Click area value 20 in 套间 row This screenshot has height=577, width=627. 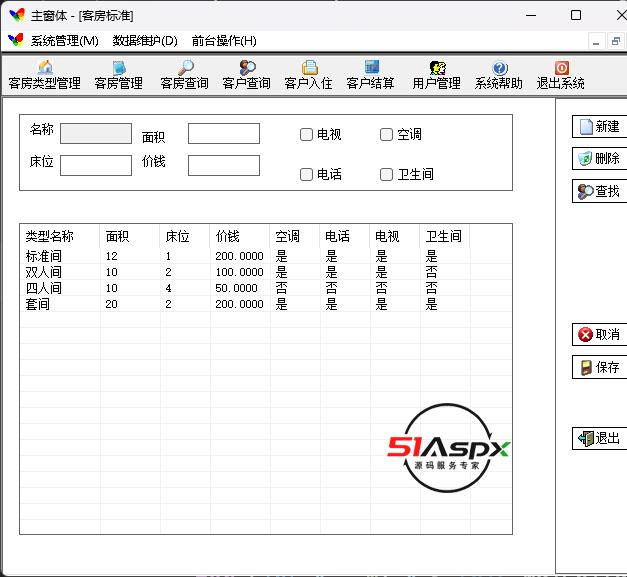[112, 304]
